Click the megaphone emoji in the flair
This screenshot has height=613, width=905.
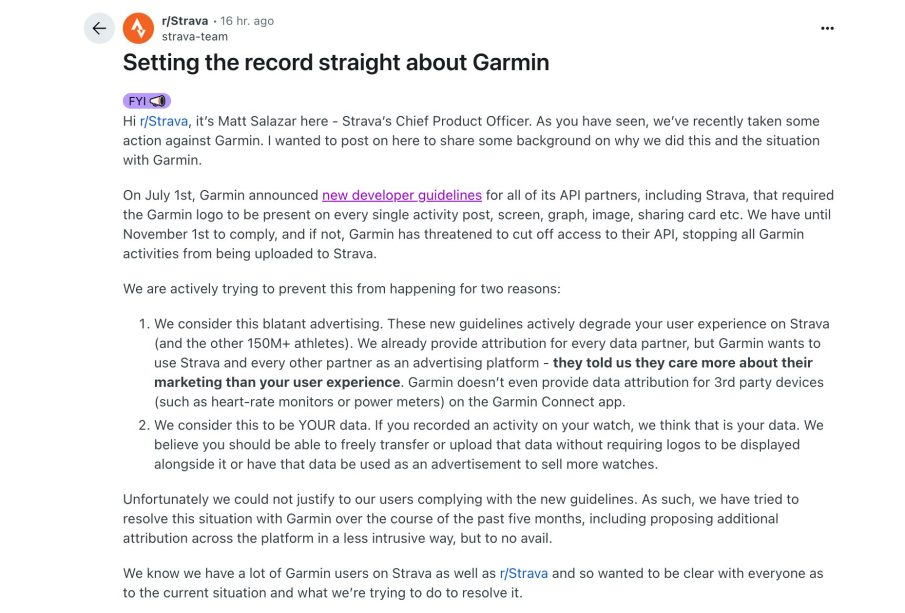tap(160, 101)
